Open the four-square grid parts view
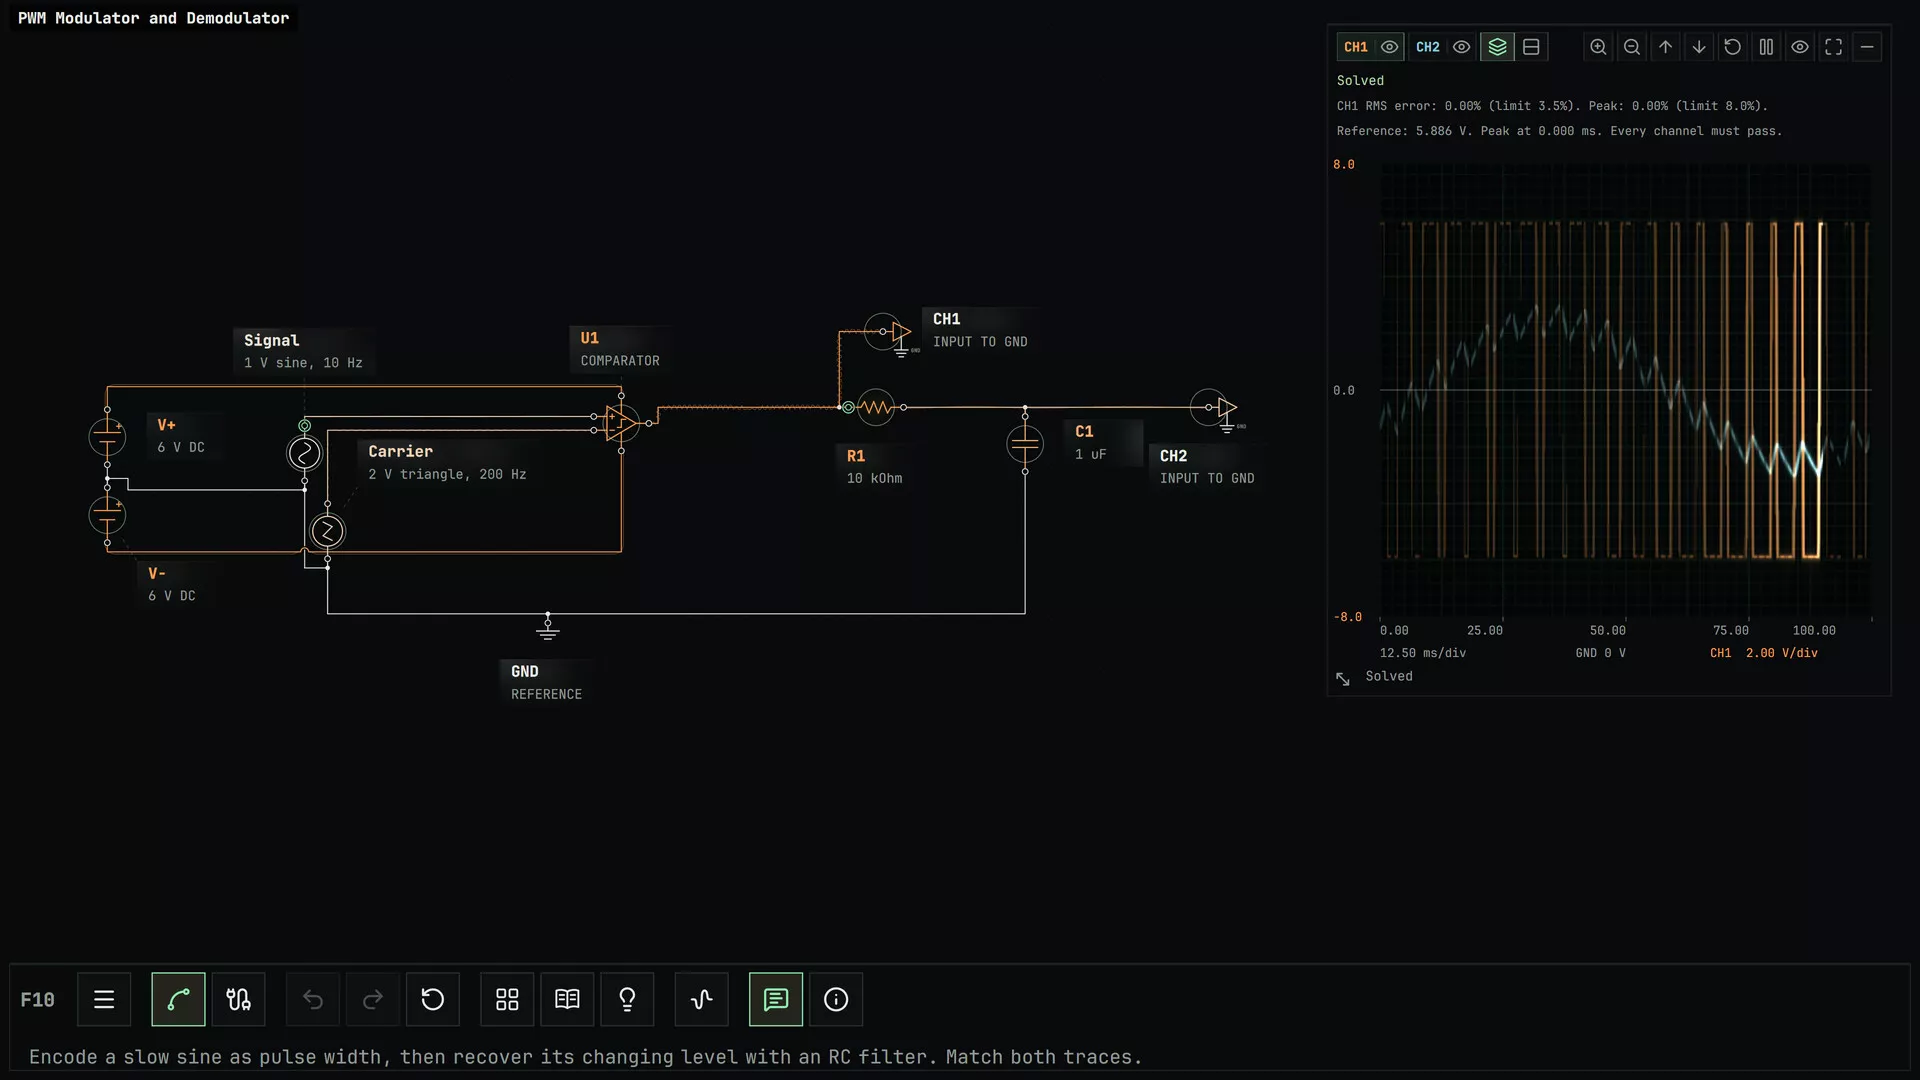 pos(507,999)
